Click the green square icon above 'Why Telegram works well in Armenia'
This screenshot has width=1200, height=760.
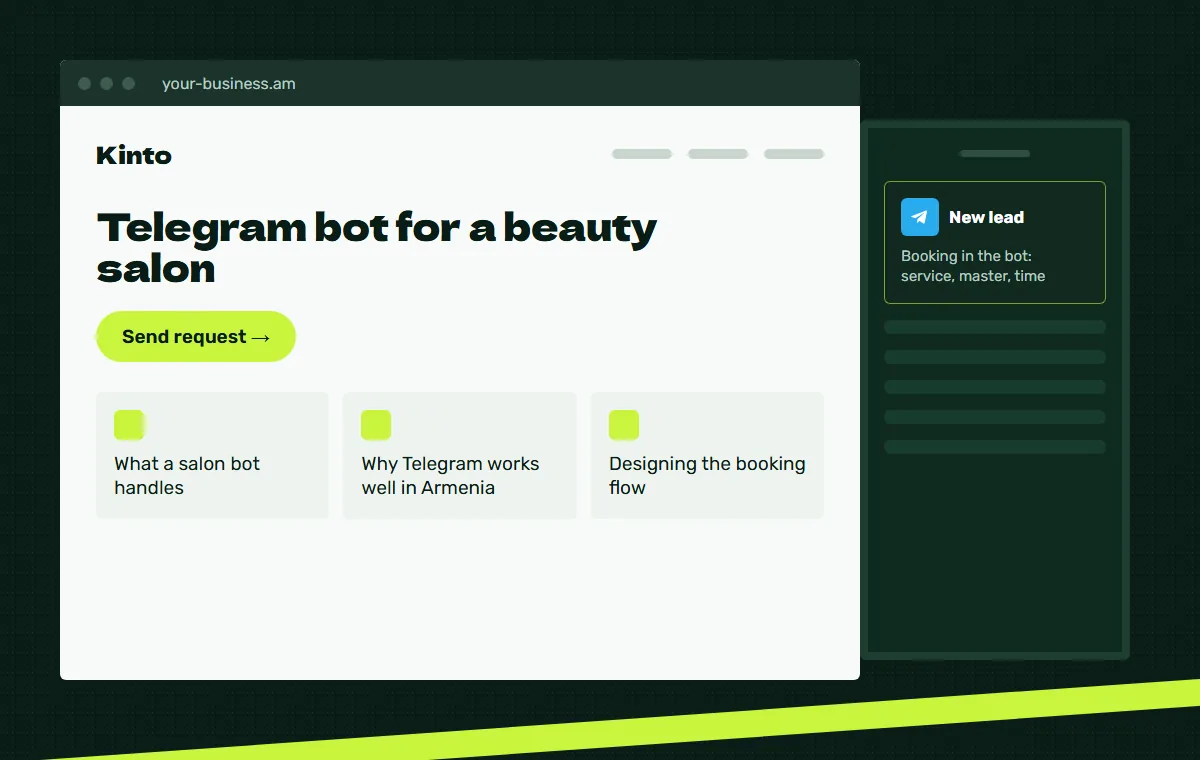[x=376, y=425]
